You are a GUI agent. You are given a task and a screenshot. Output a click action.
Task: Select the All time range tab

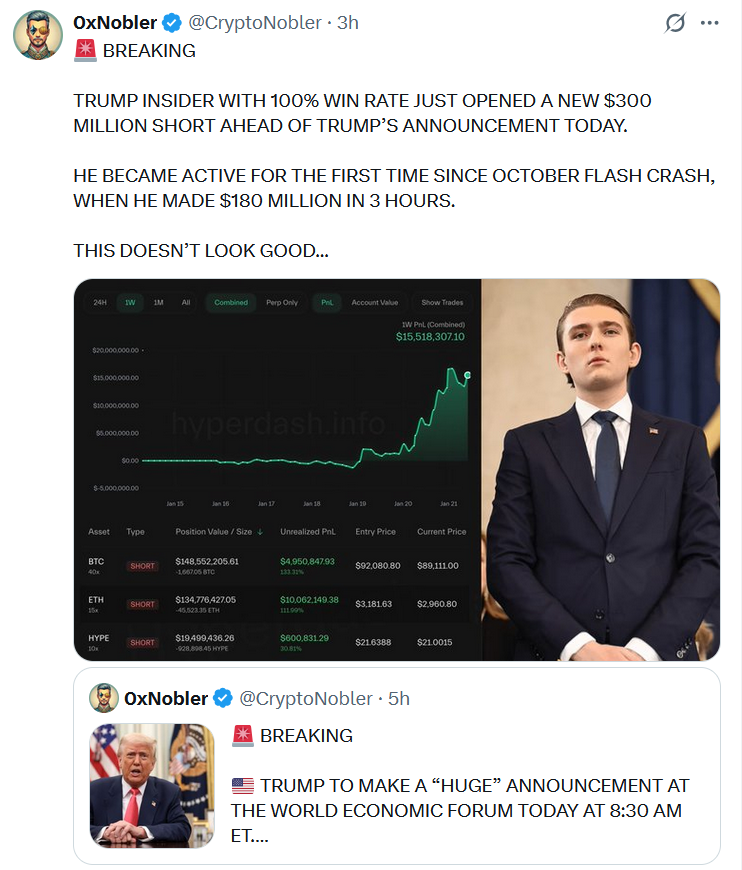[185, 302]
